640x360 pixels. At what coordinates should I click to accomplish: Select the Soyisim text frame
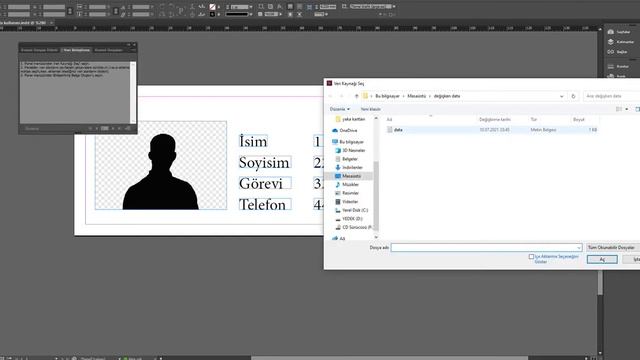[264, 162]
